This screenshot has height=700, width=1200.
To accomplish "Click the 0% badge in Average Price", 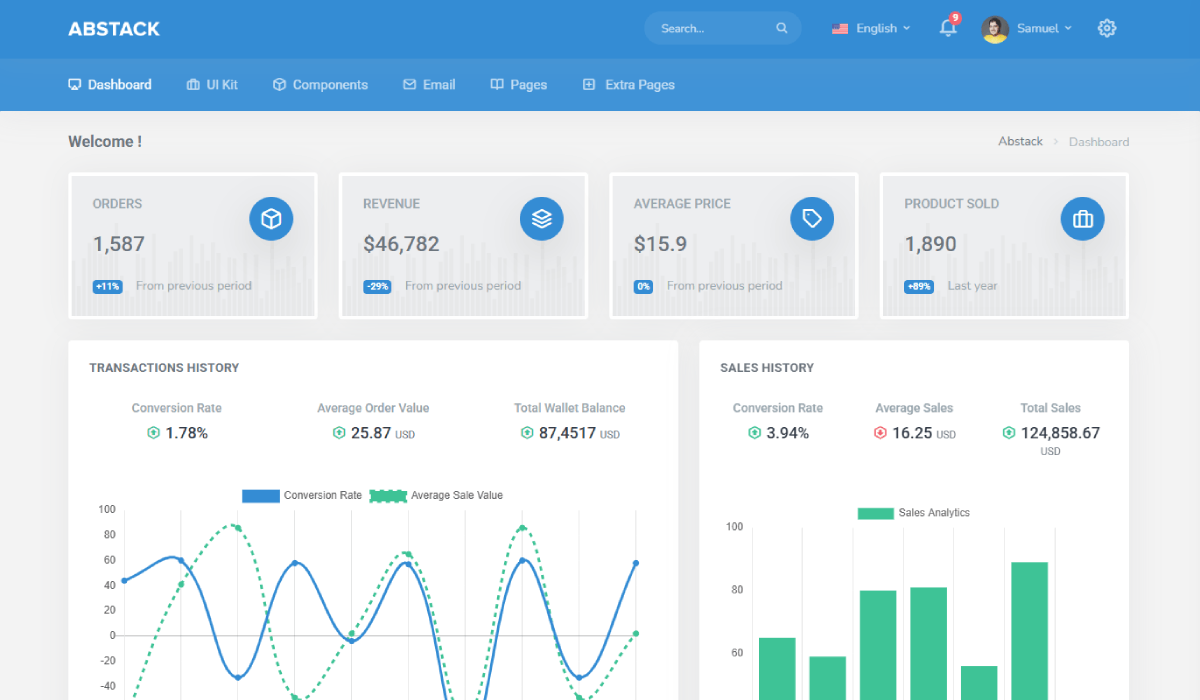I will 643,286.
